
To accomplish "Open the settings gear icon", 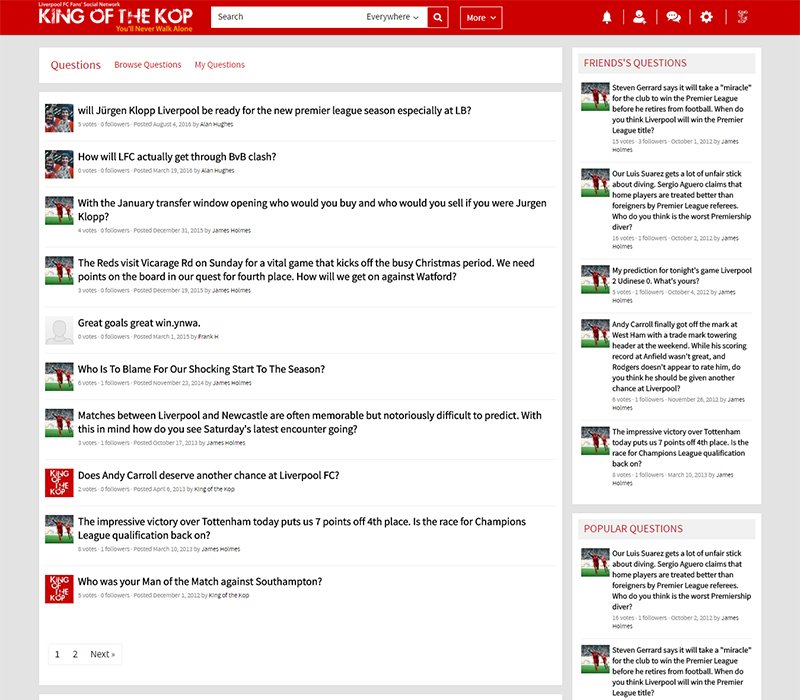I will coord(707,17).
